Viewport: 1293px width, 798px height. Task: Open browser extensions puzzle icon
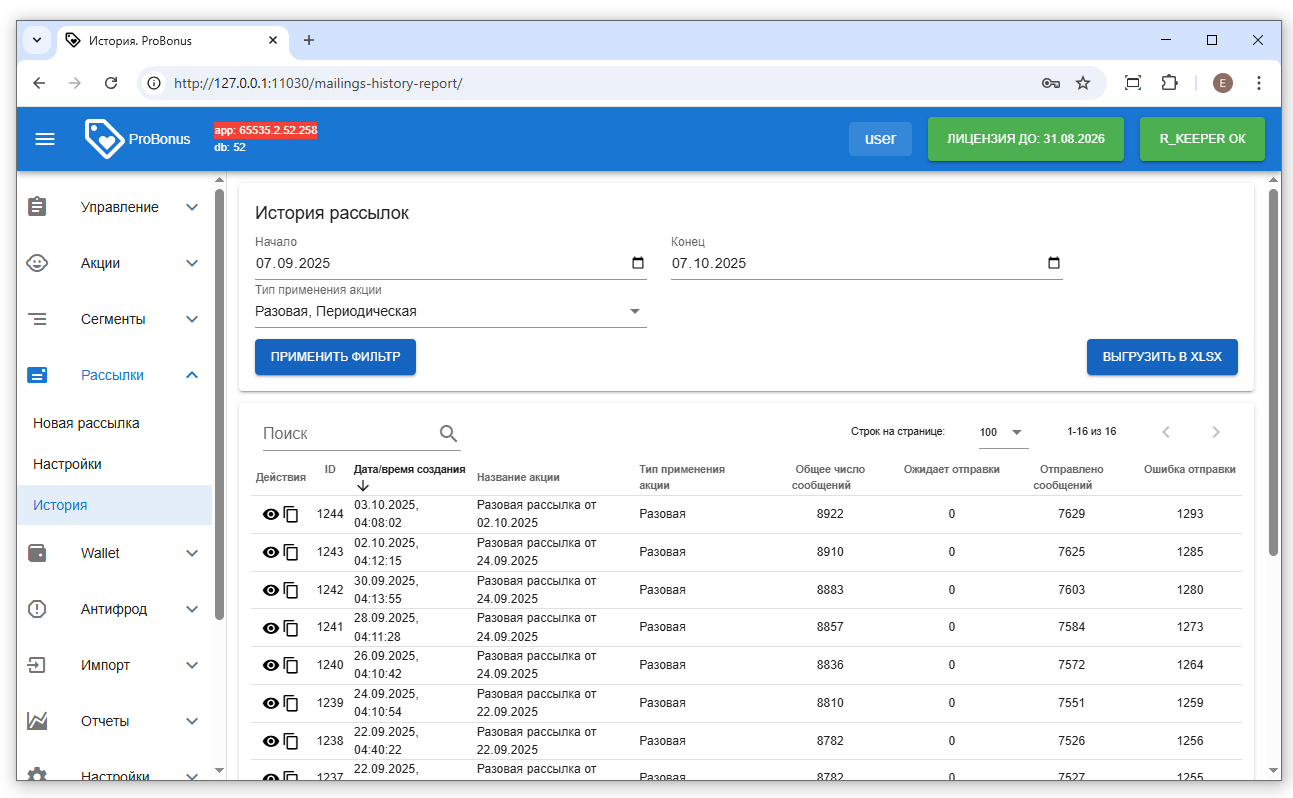1169,83
